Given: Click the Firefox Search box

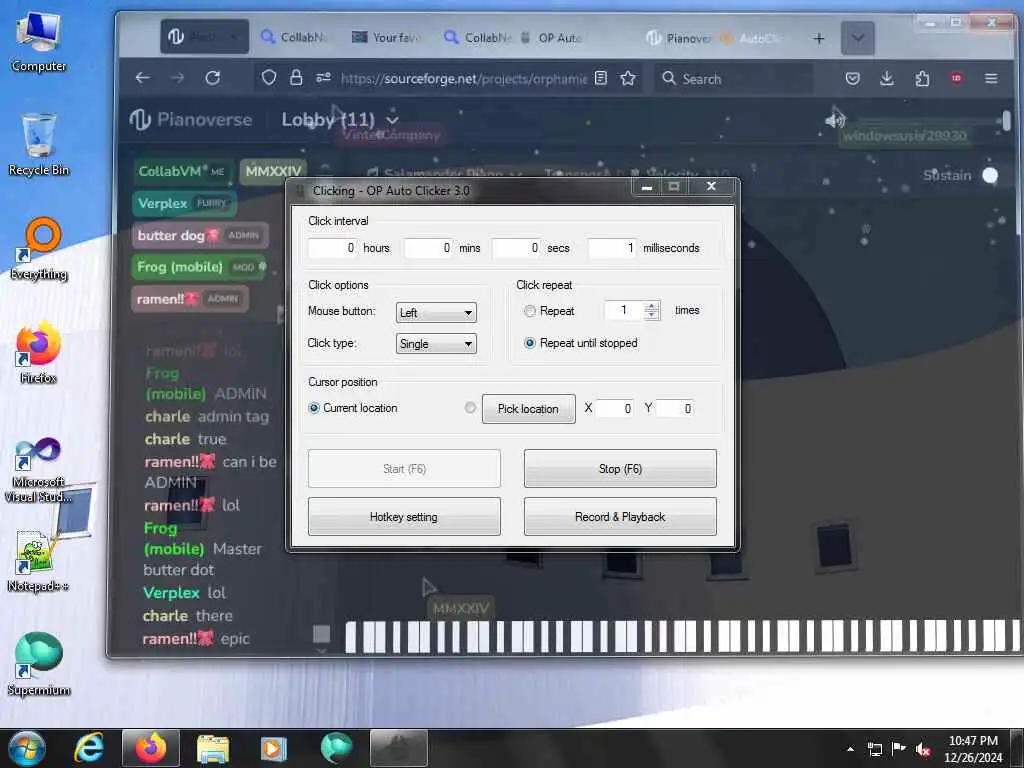Looking at the screenshot, I should 734,78.
